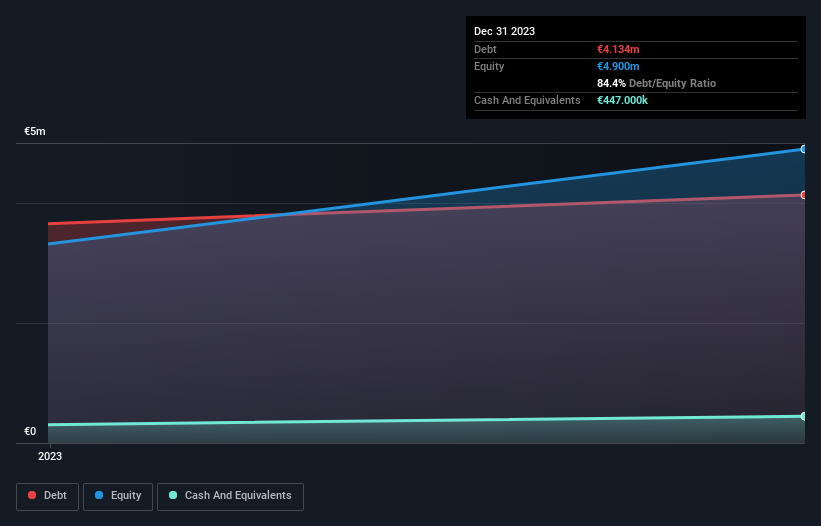Click the blue Equity legend dot
Viewport: 821px width, 526px height.
tap(99, 495)
